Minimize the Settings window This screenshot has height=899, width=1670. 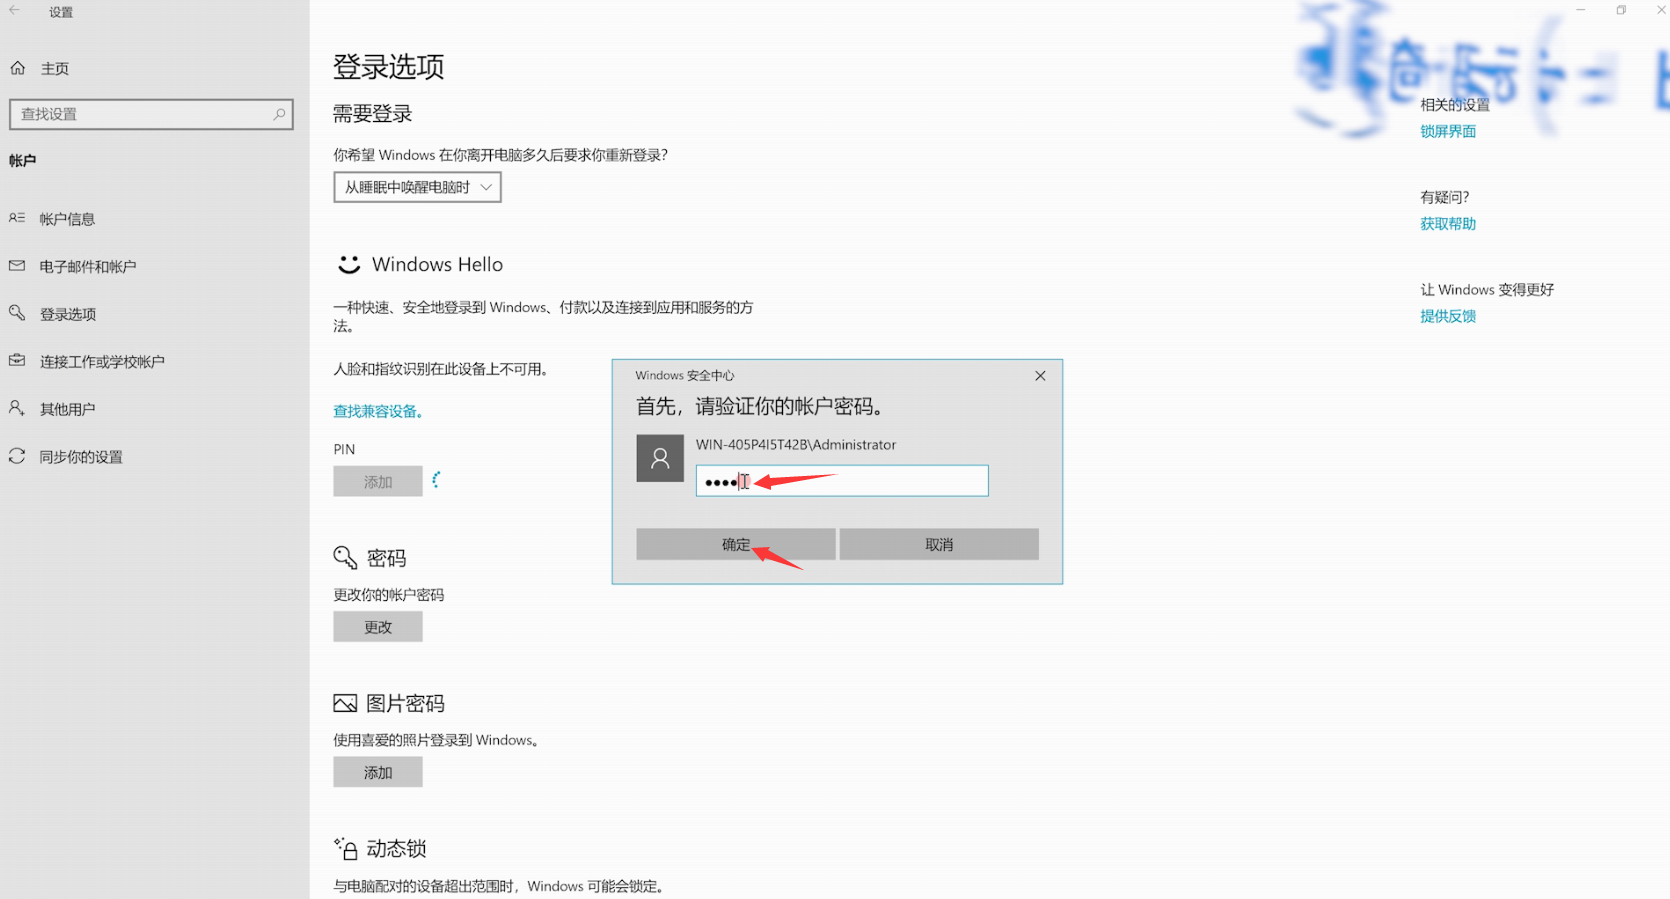coord(1581,10)
